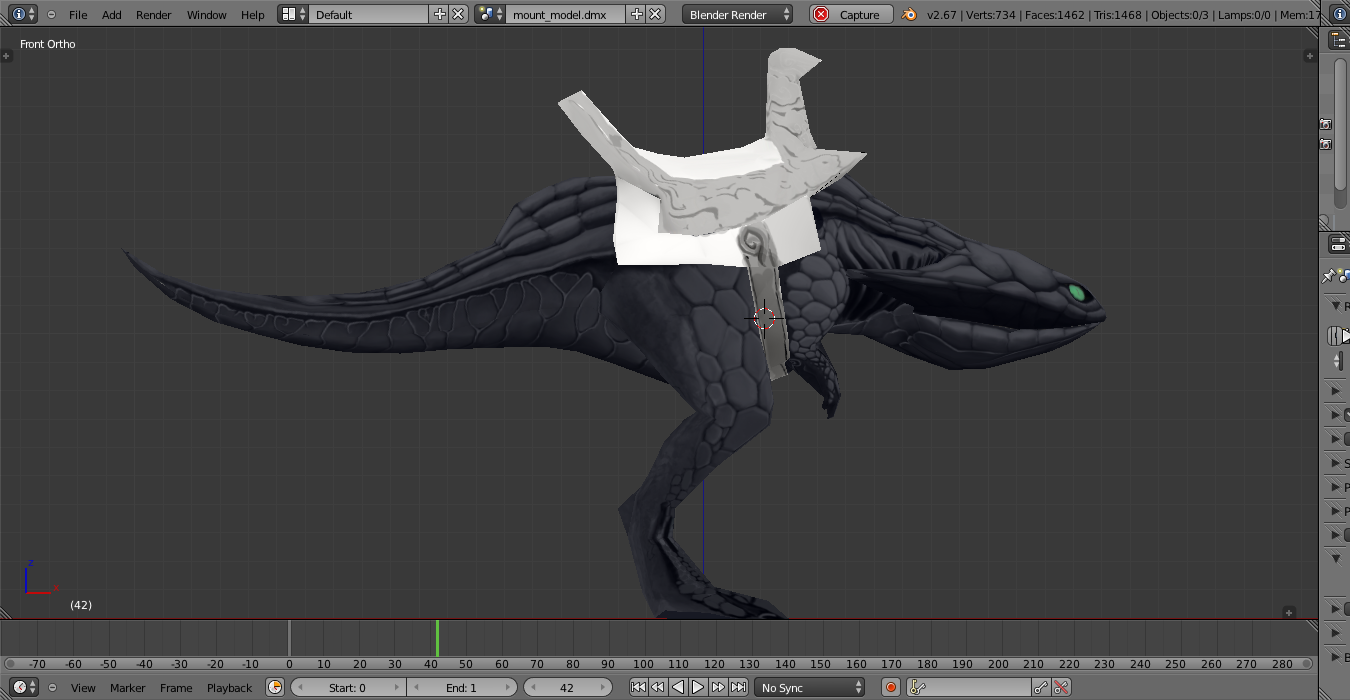Click frame 100 on timeline ruler
Screen dimensions: 1350x700
click(x=643, y=663)
